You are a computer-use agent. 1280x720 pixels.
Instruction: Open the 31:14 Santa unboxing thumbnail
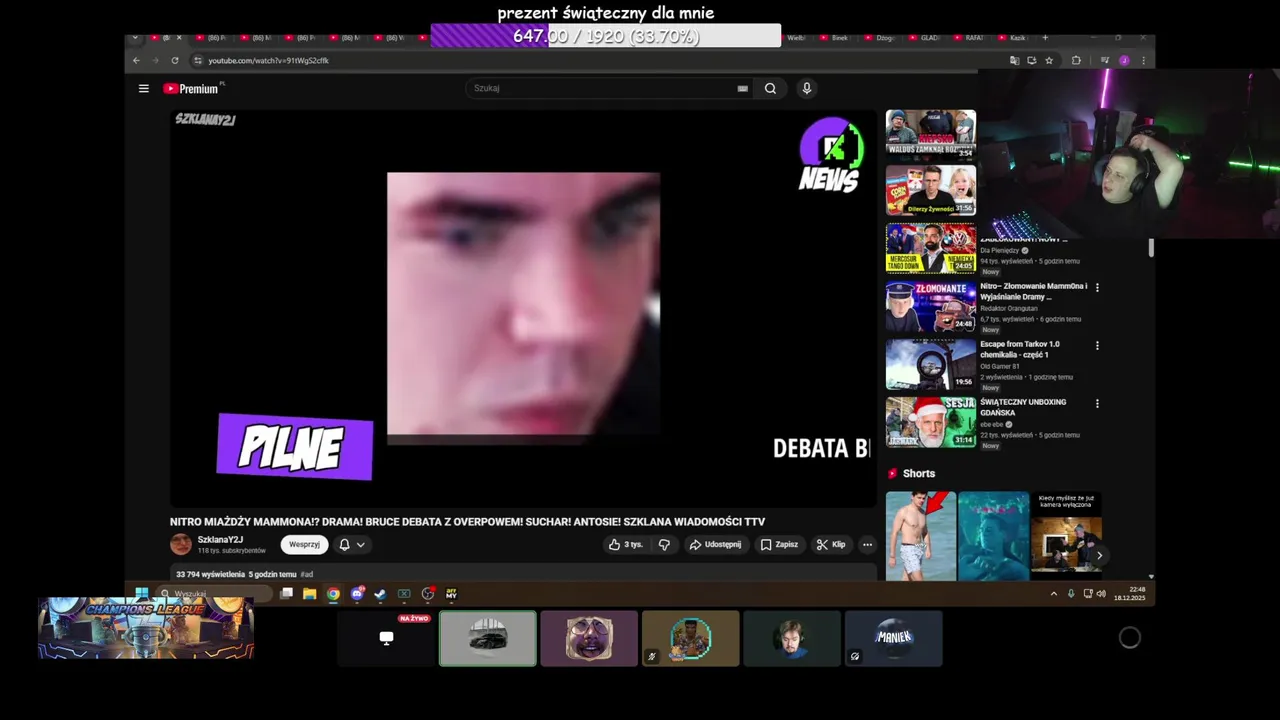(x=930, y=422)
